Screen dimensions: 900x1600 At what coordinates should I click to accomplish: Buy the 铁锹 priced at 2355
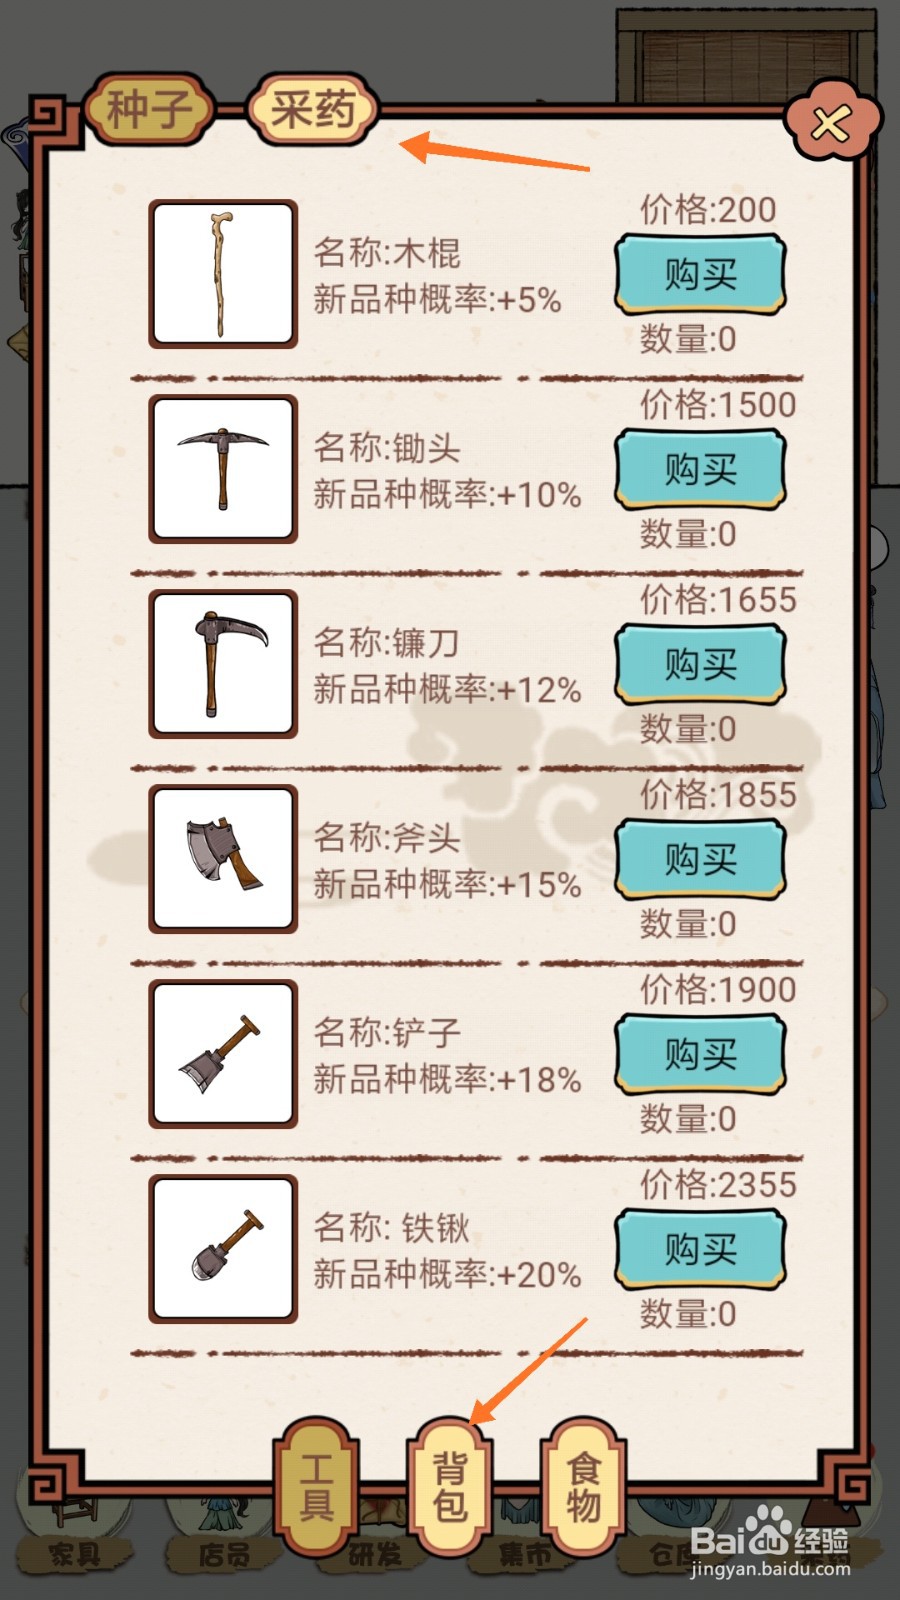point(699,1249)
